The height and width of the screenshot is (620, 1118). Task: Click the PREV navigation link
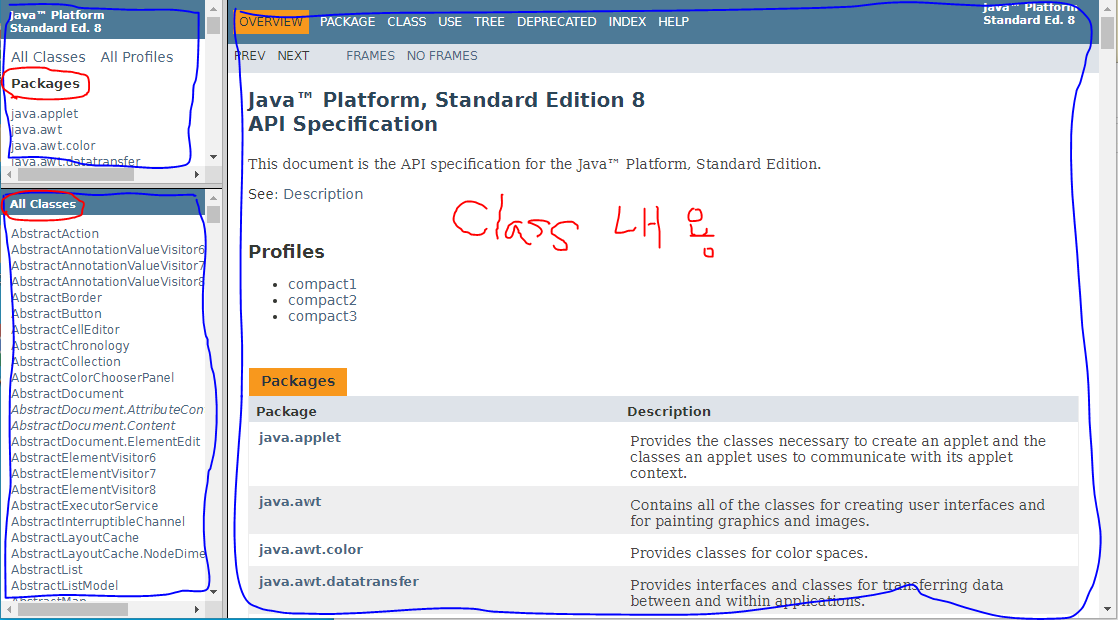tap(250, 56)
